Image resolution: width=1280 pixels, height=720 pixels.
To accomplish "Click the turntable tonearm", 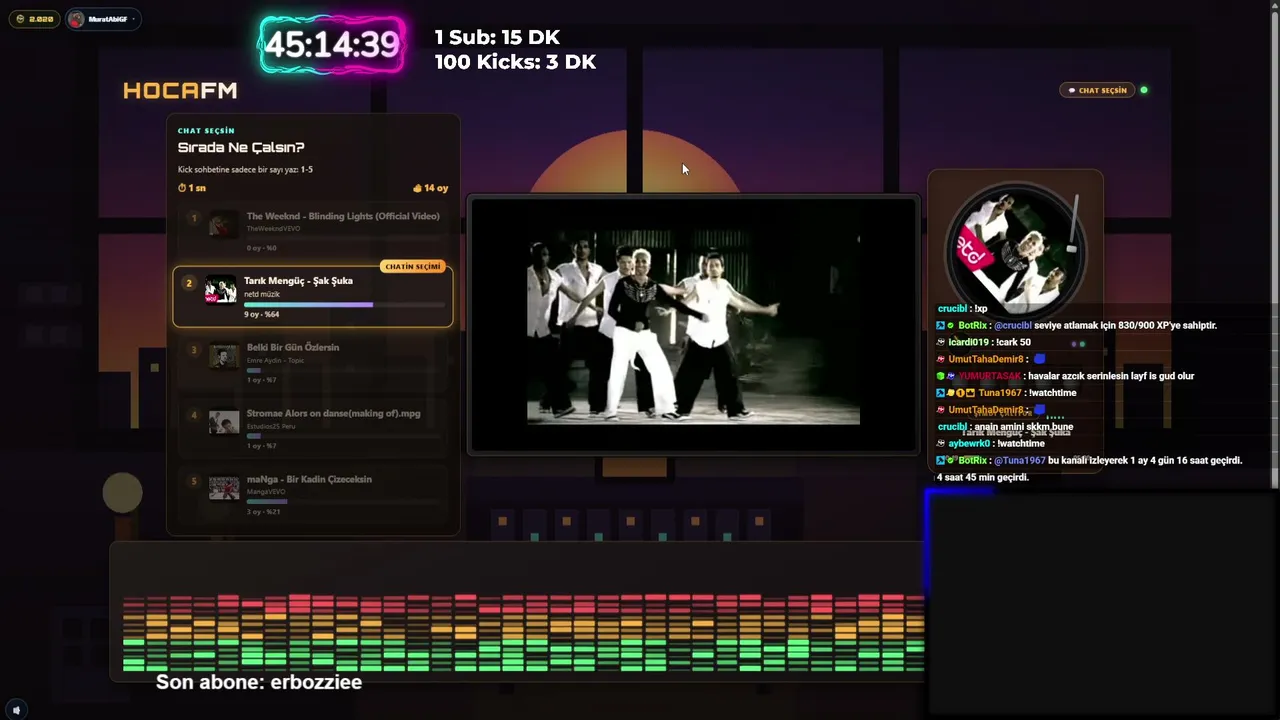I will [x=1072, y=225].
